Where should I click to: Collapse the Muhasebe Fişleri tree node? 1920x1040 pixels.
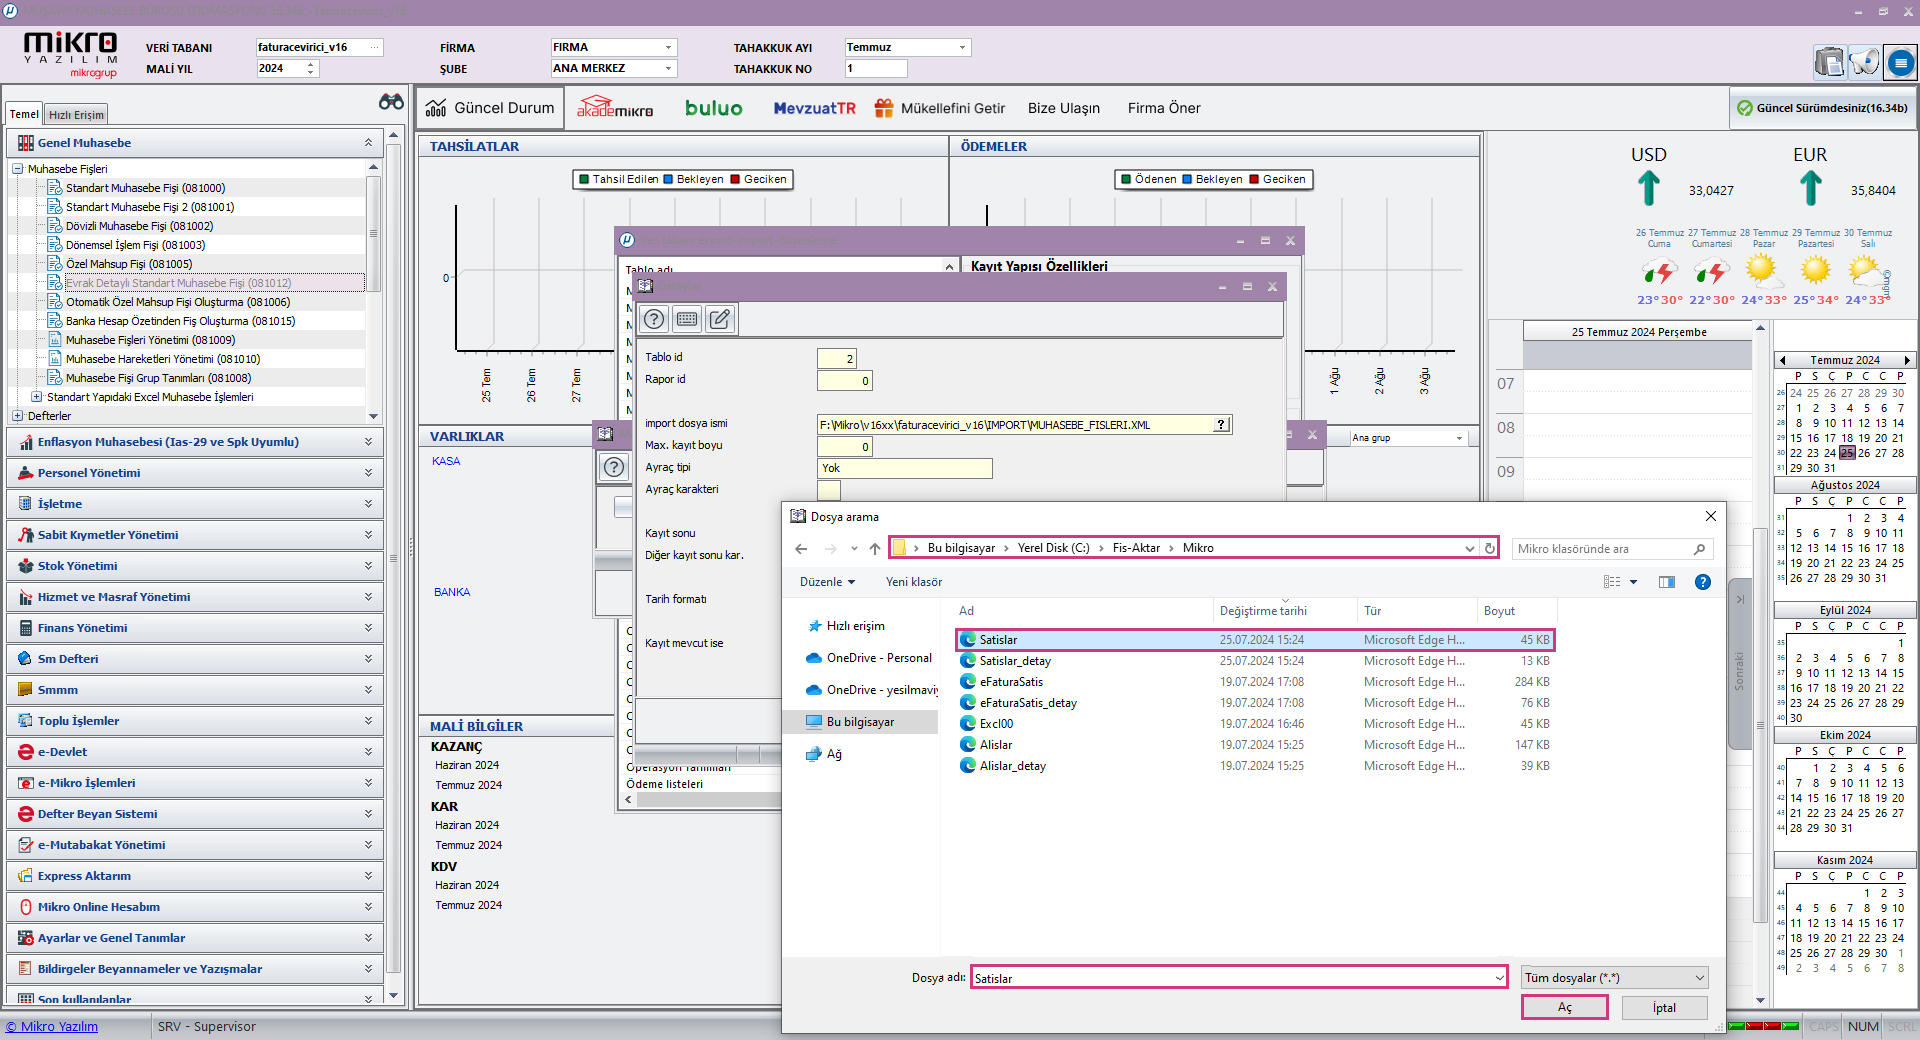[x=17, y=169]
